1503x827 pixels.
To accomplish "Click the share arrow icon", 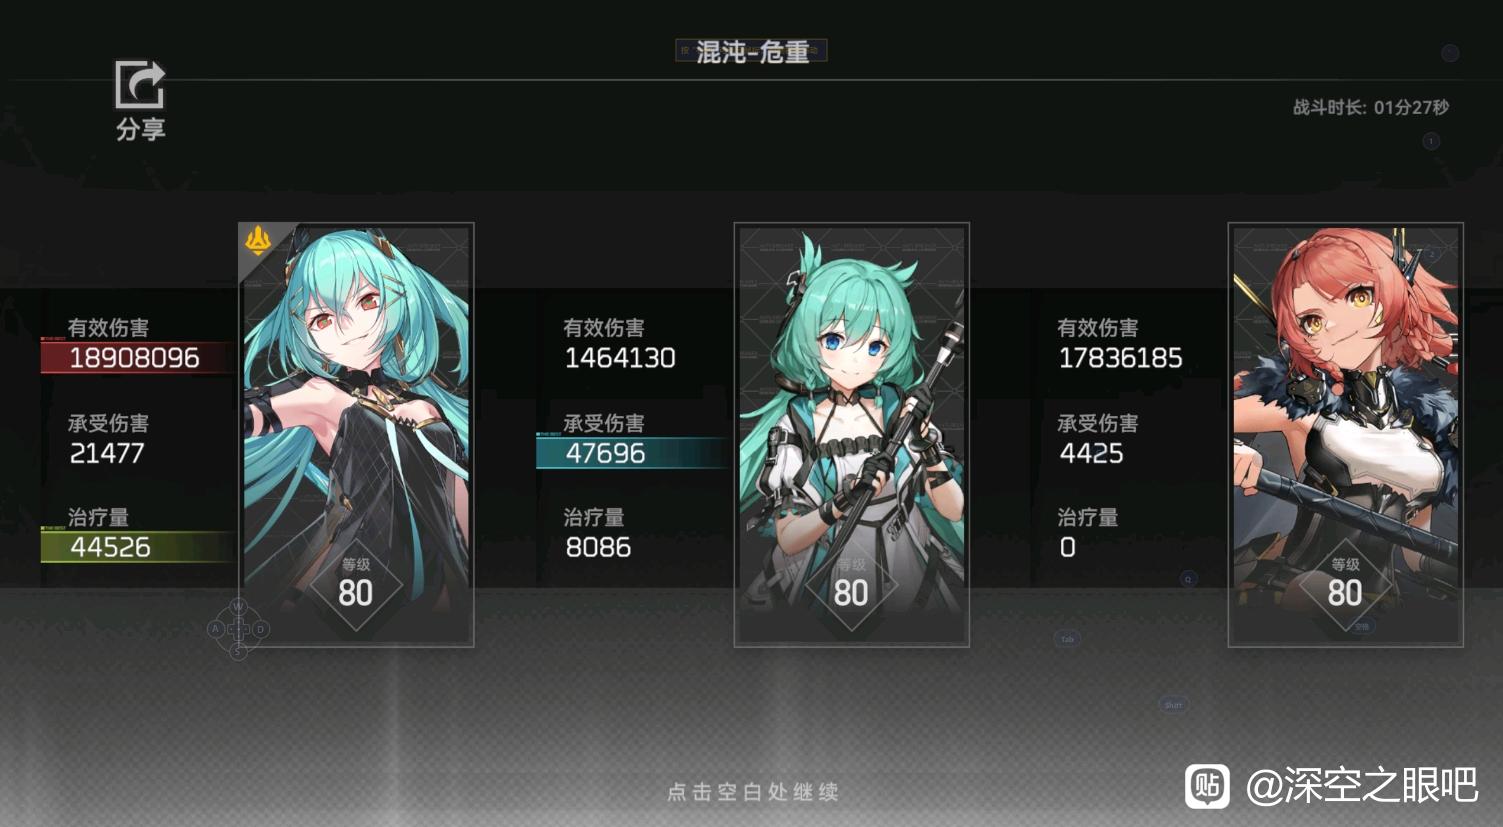I will (140, 85).
